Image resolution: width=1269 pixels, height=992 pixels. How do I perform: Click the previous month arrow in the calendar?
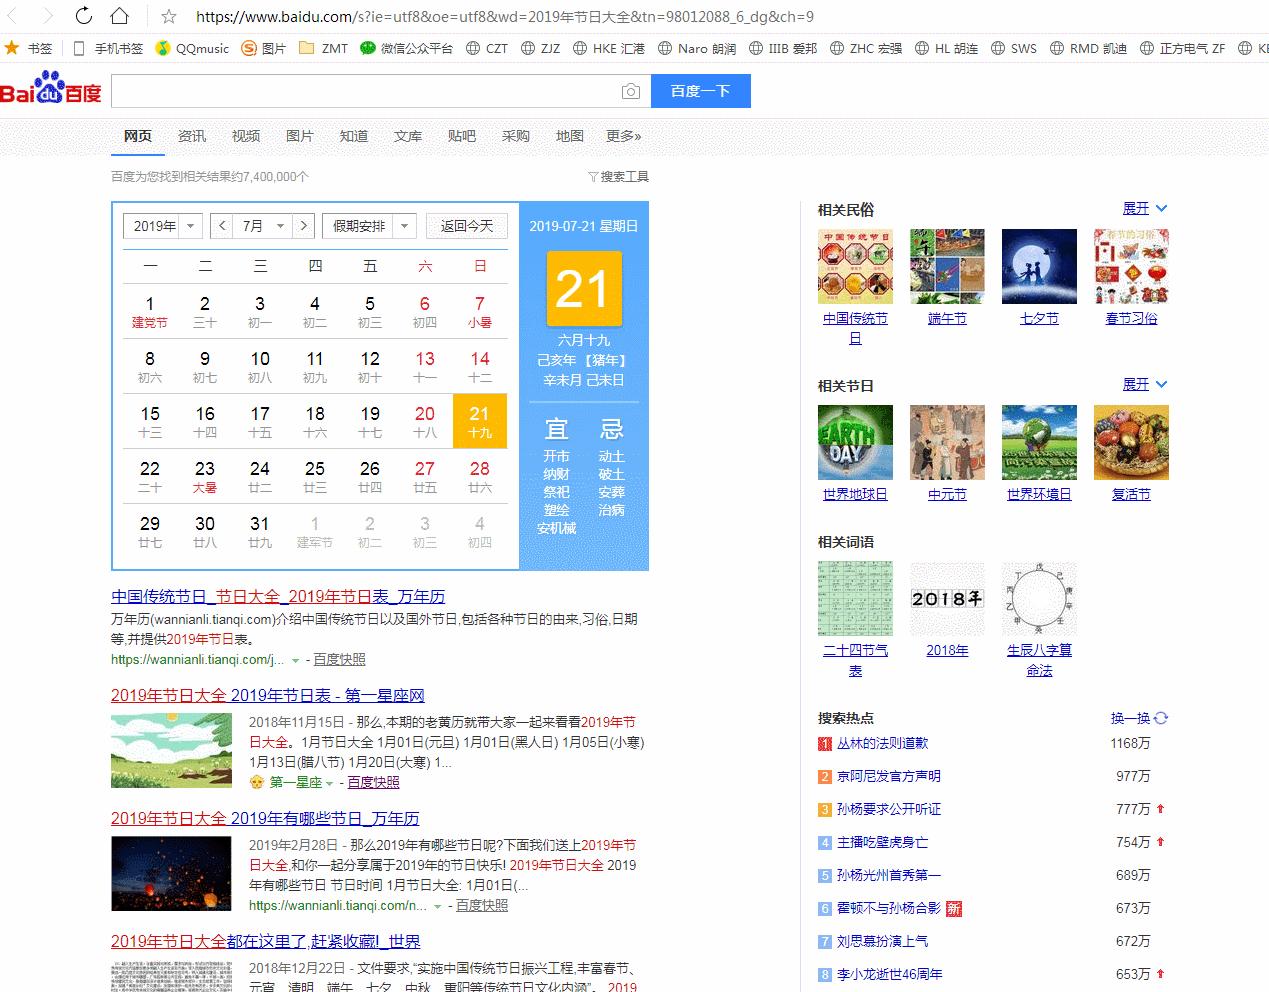(221, 225)
